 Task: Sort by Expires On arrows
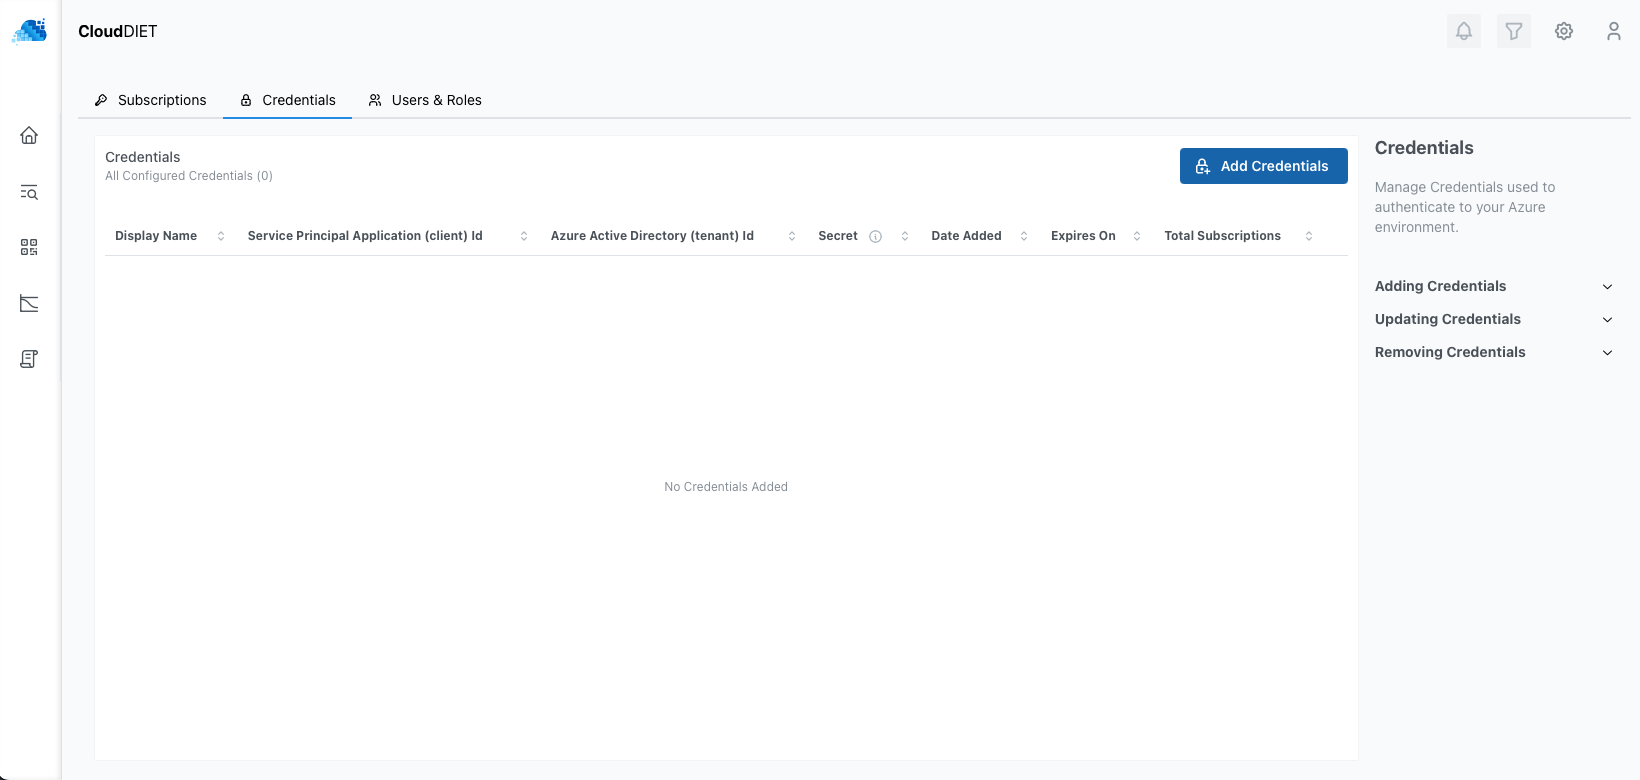point(1137,236)
